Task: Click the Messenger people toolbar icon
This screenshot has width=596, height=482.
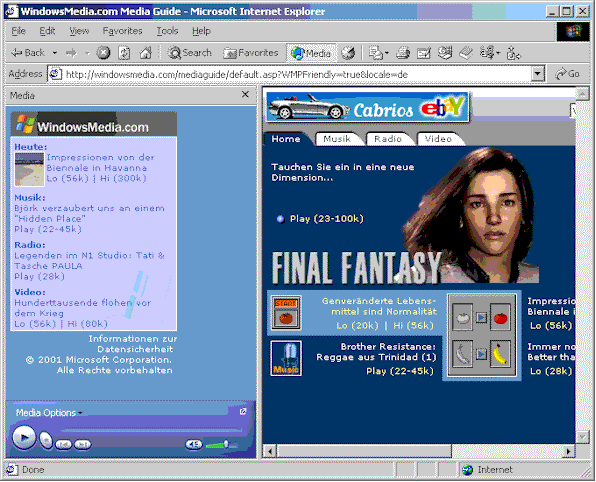Action: 487,53
